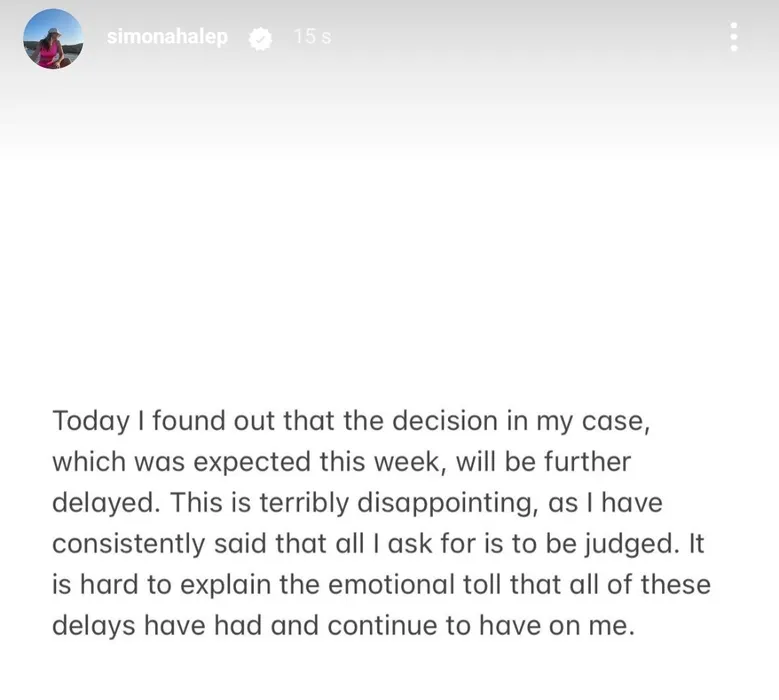Screen dimensions: 779x700
Task: Tap the line starting "delayed. This is terribly"
Action: [357, 504]
